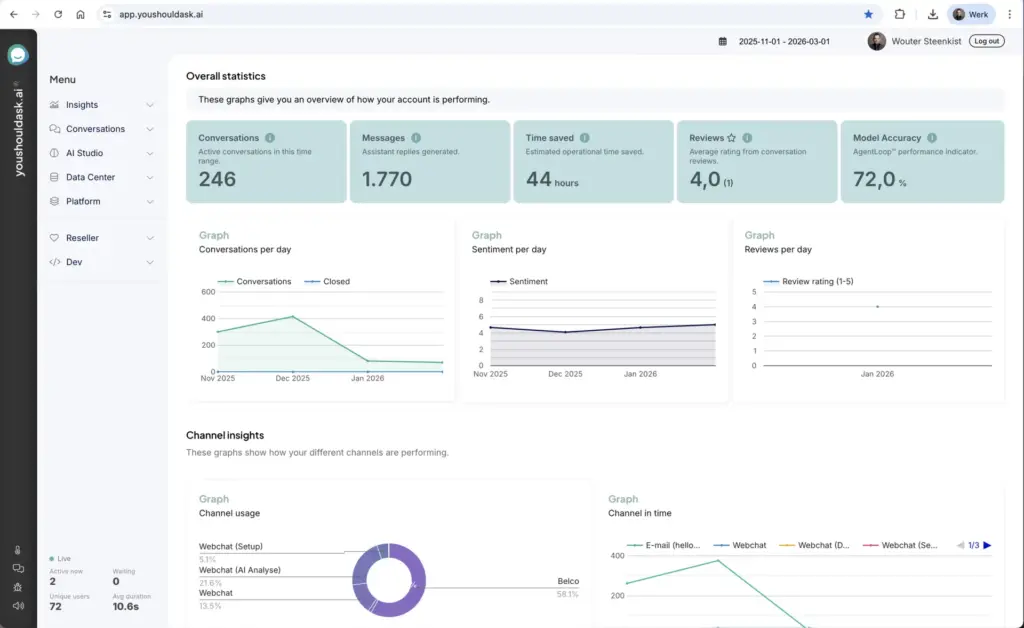Go to next legend page arrow
The width and height of the screenshot is (1024, 628).
[987, 545]
